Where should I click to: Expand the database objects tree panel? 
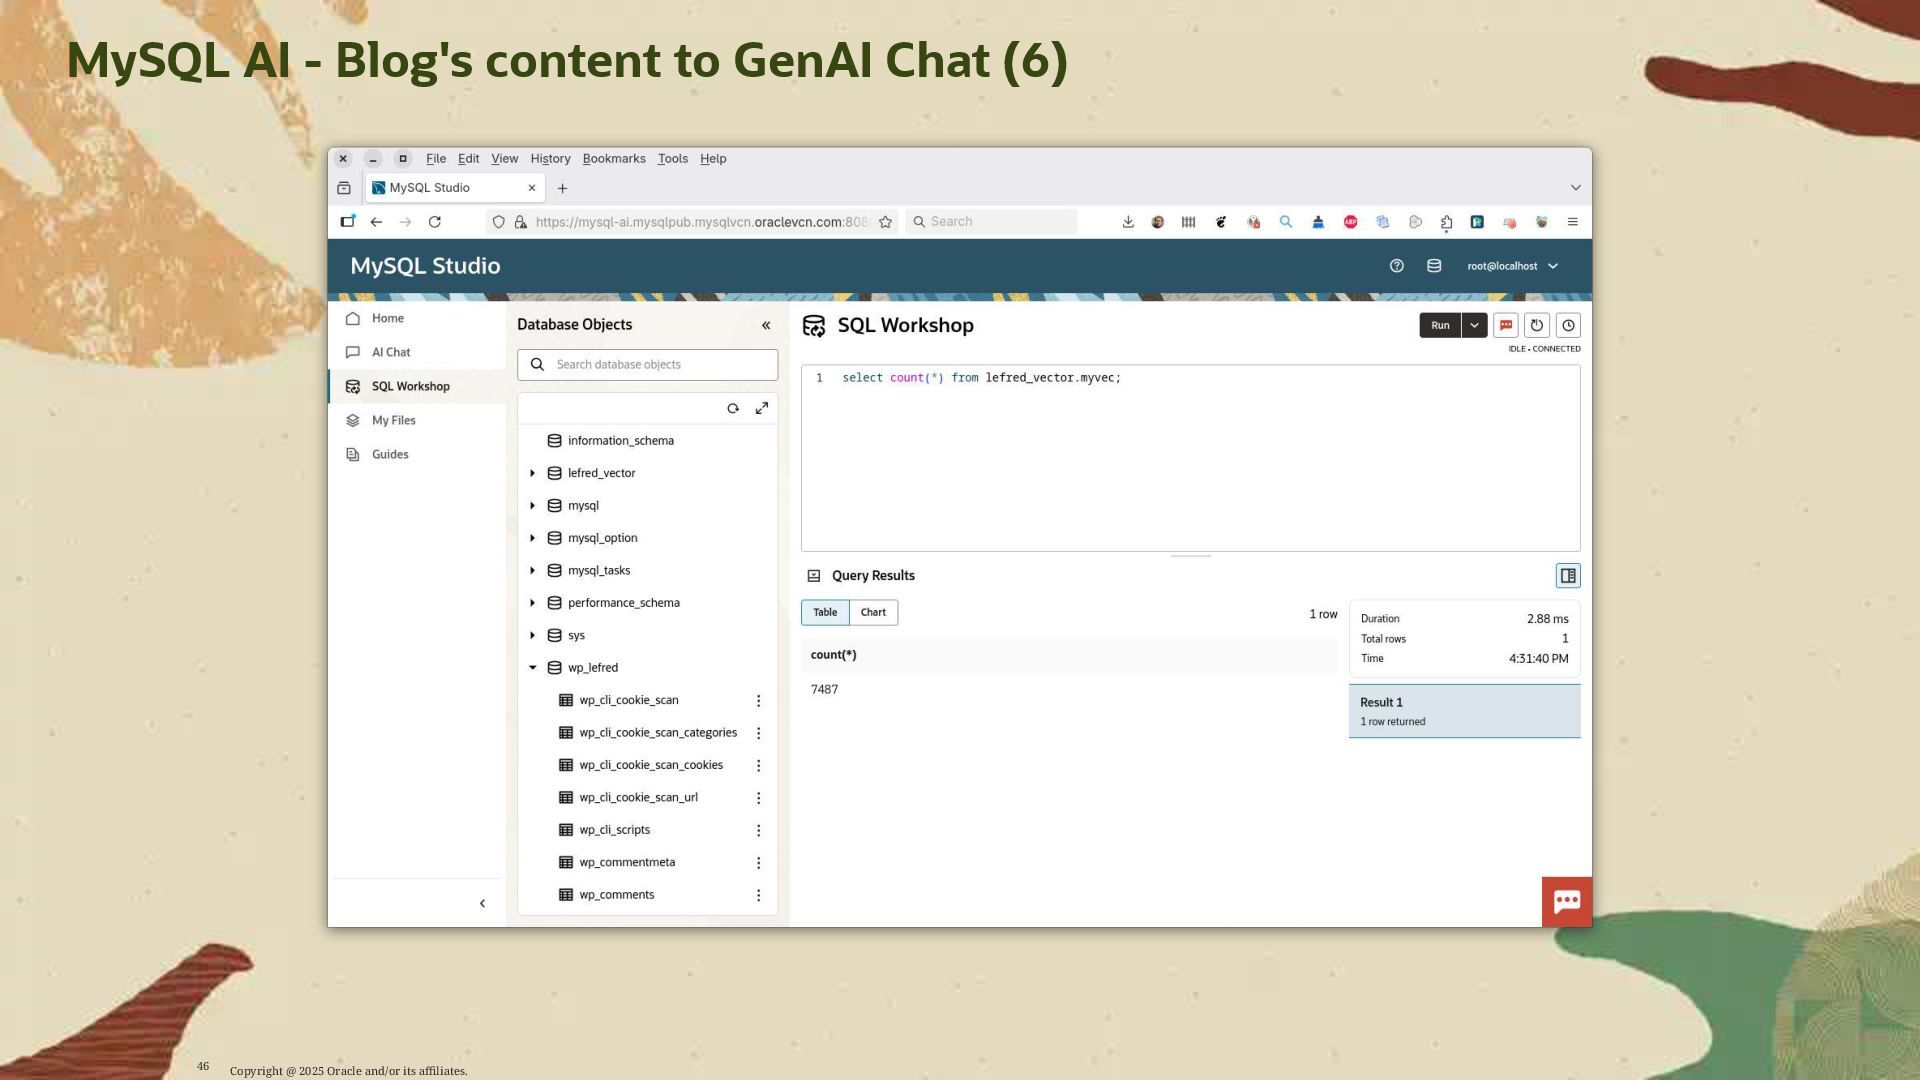(762, 409)
